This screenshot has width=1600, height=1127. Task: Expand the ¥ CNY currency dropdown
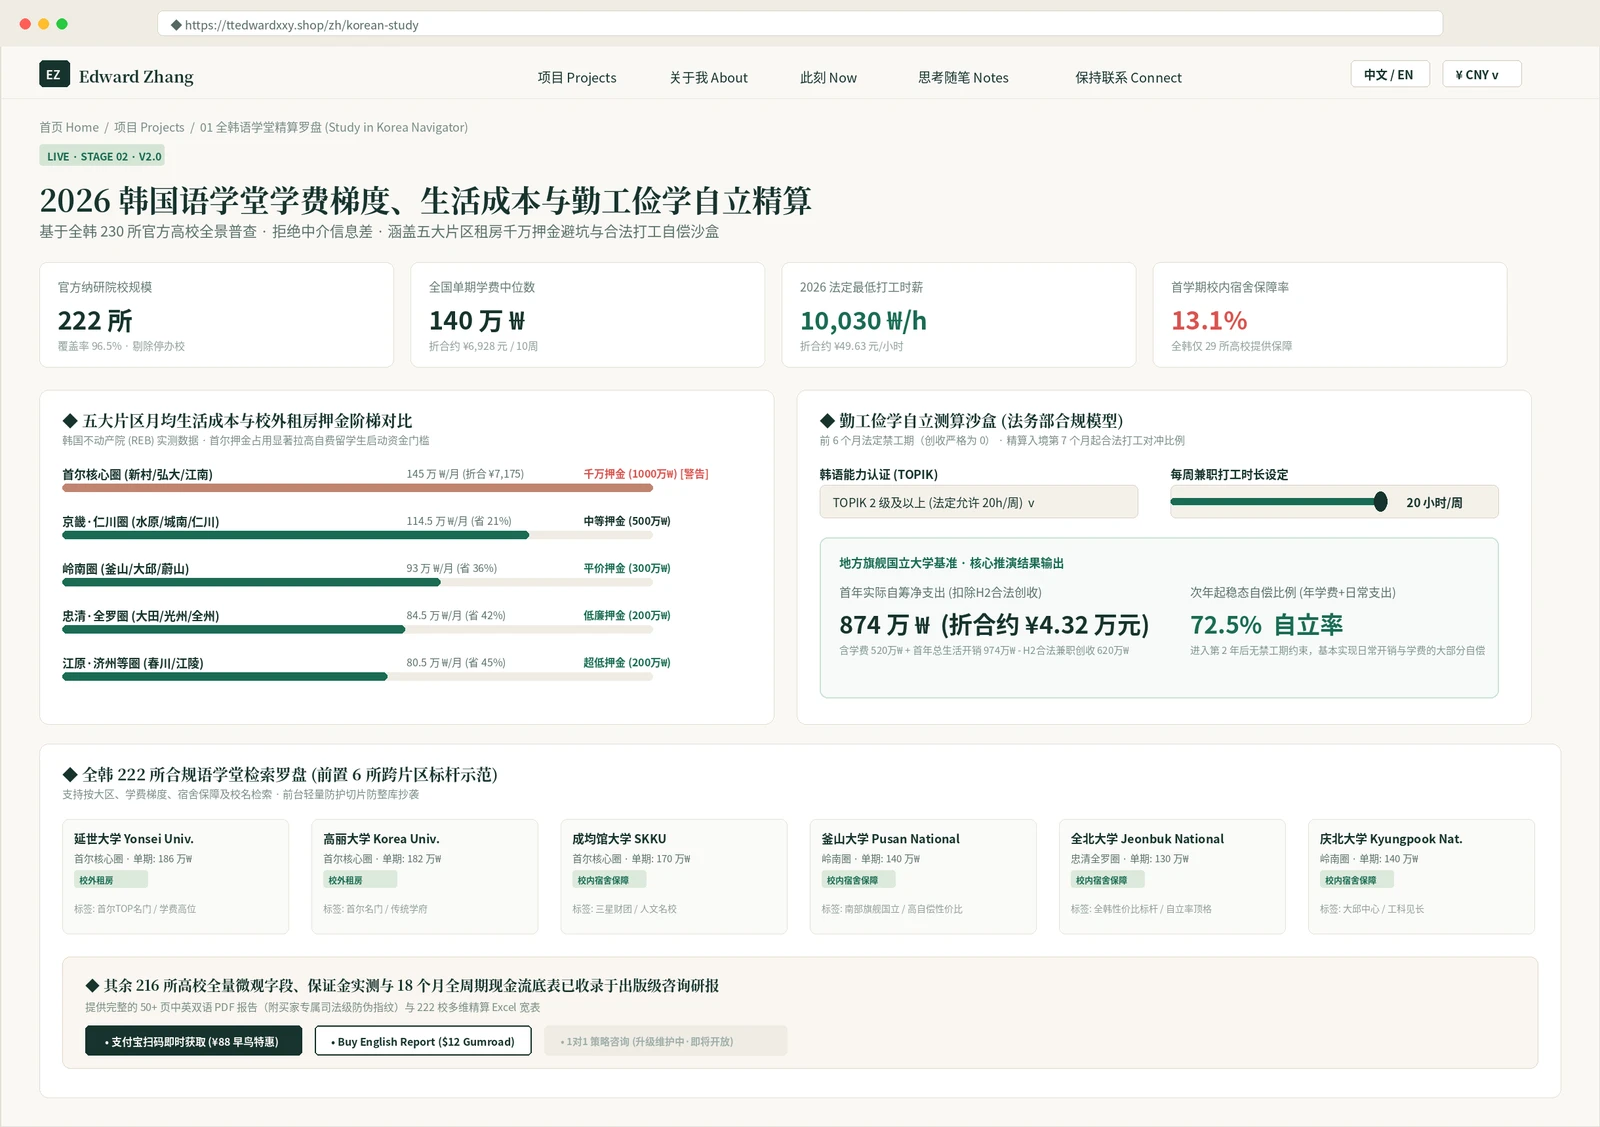coord(1481,74)
